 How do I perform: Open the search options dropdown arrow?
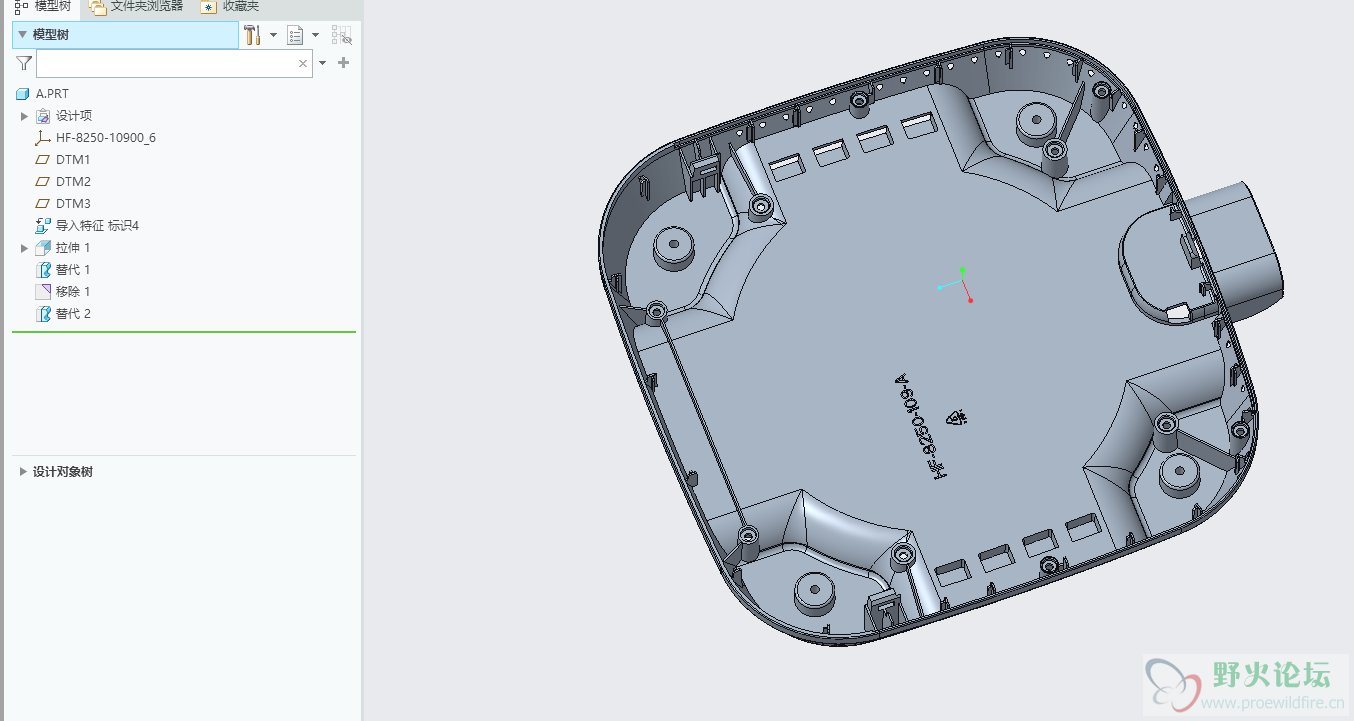point(322,63)
